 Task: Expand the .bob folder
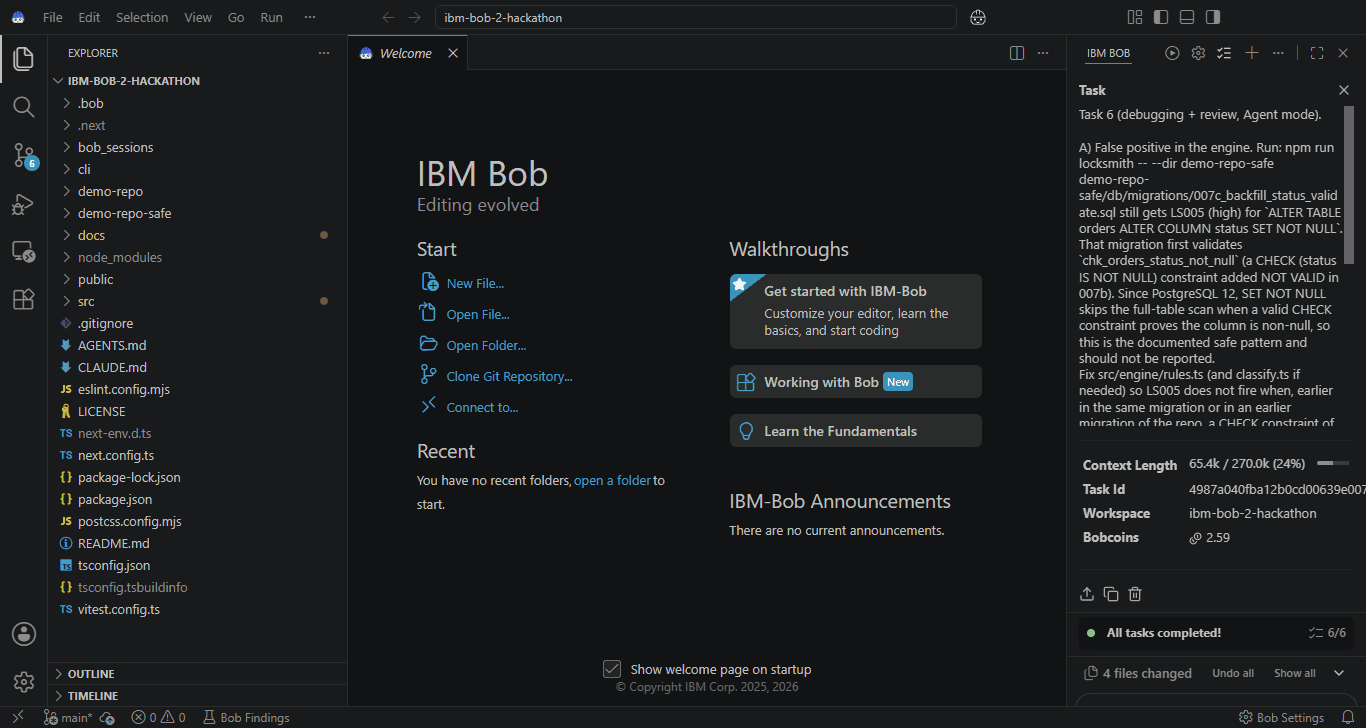[197, 103]
